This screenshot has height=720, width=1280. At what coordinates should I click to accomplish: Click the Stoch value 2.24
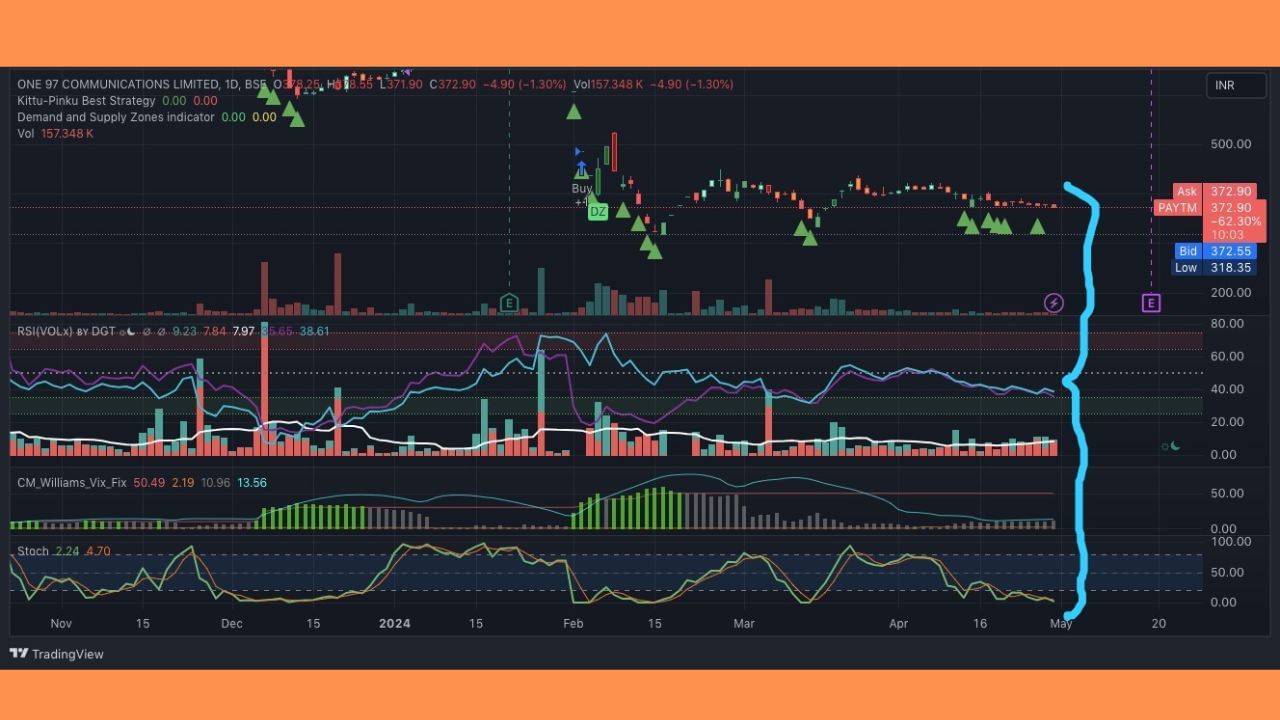tap(67, 551)
